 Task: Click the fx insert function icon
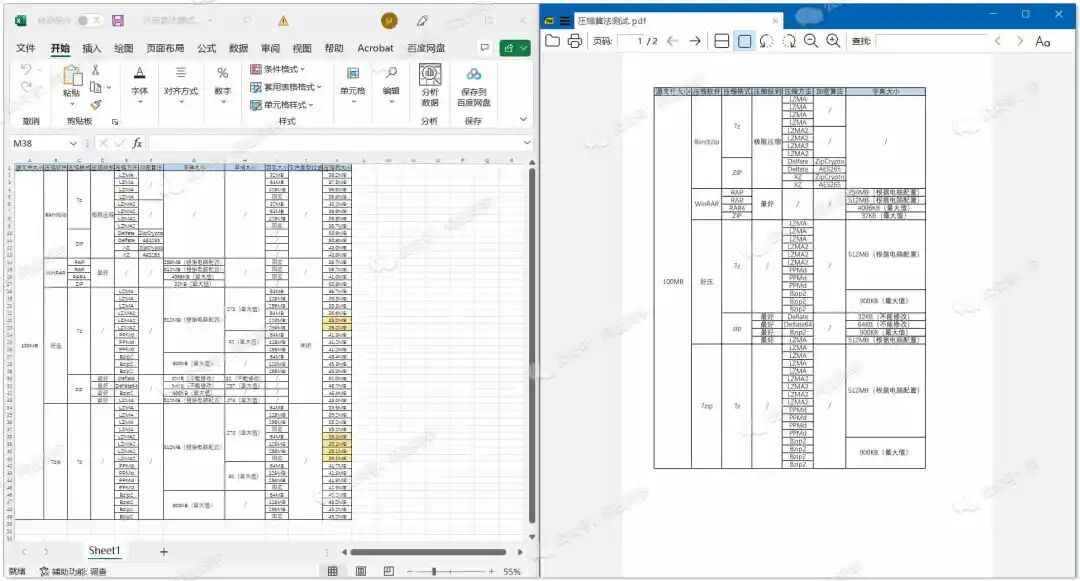pos(137,143)
